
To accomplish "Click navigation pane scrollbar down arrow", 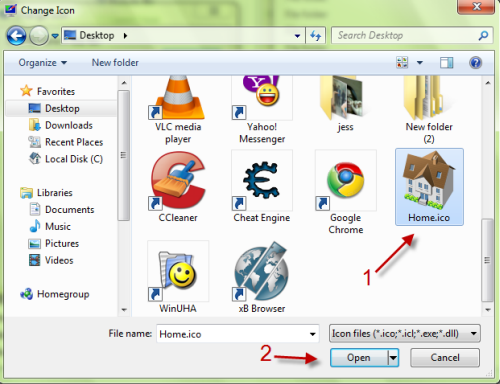I will point(124,310).
